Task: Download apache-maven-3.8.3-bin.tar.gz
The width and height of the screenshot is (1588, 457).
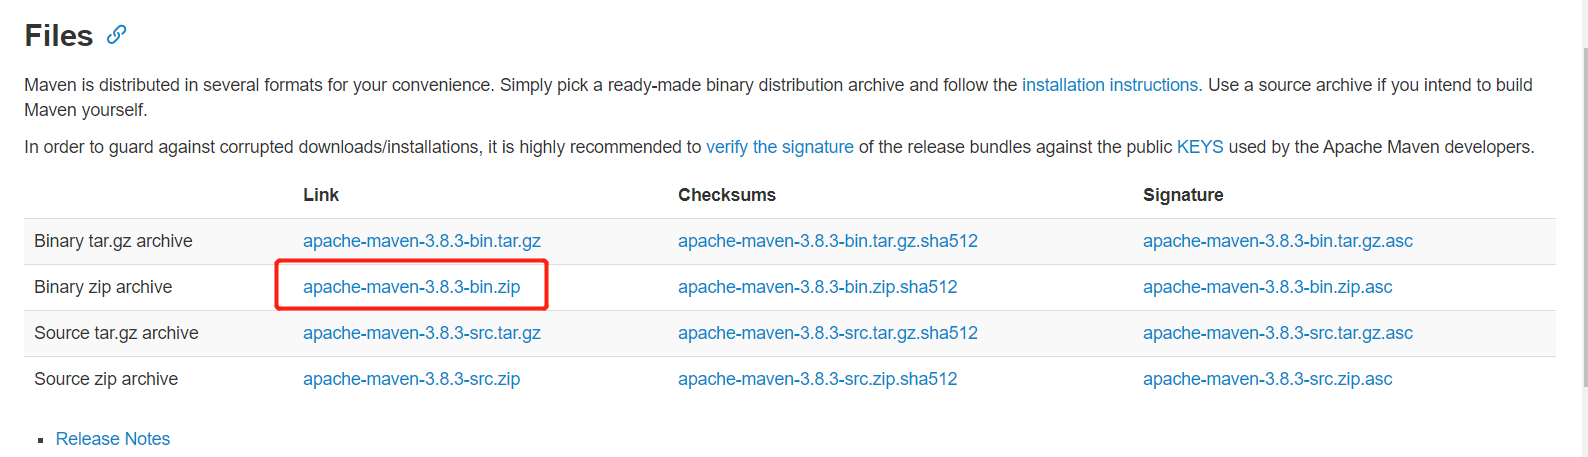Action: pos(422,241)
